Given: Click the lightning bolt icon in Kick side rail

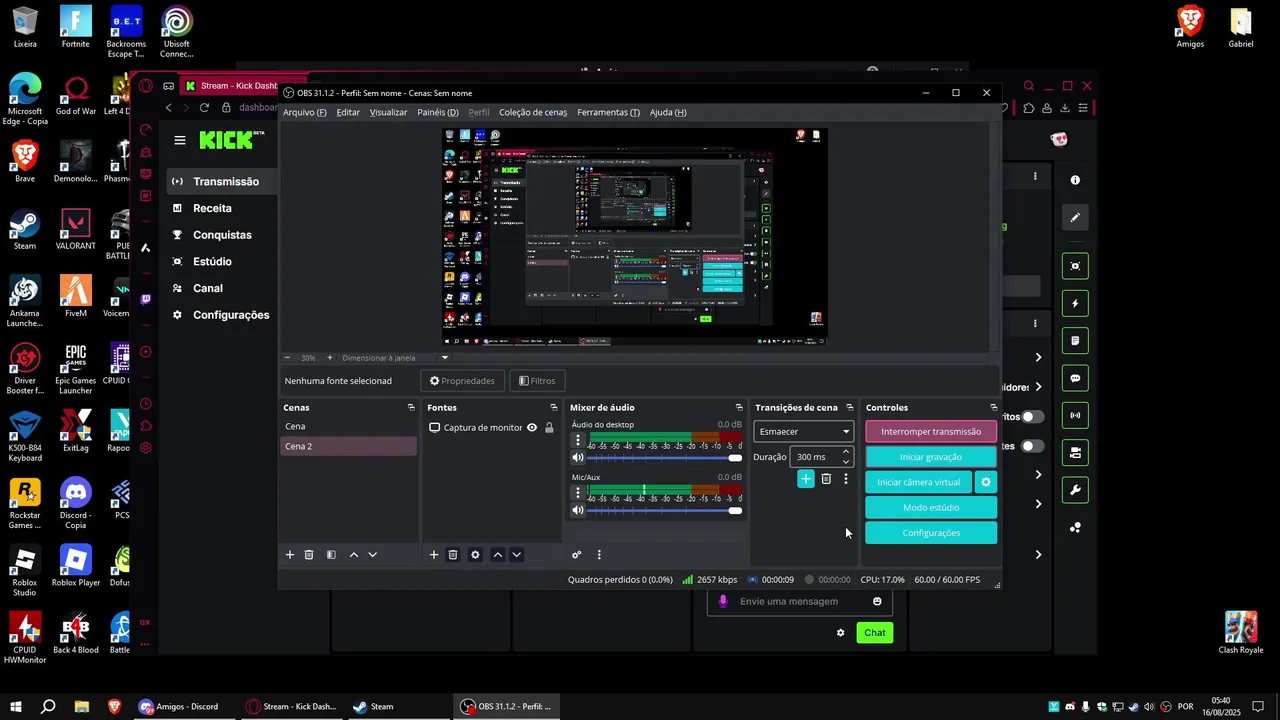Looking at the screenshot, I should [1075, 304].
